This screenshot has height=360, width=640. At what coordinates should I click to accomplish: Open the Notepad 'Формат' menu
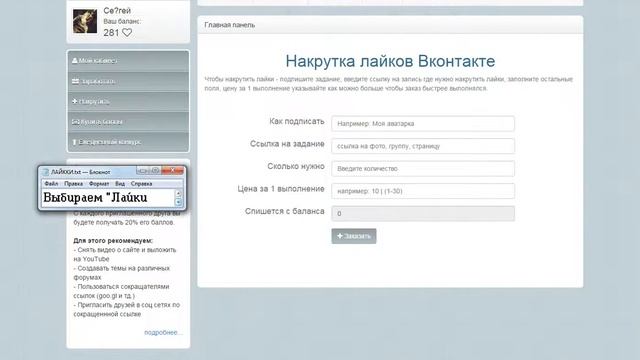pyautogui.click(x=99, y=184)
